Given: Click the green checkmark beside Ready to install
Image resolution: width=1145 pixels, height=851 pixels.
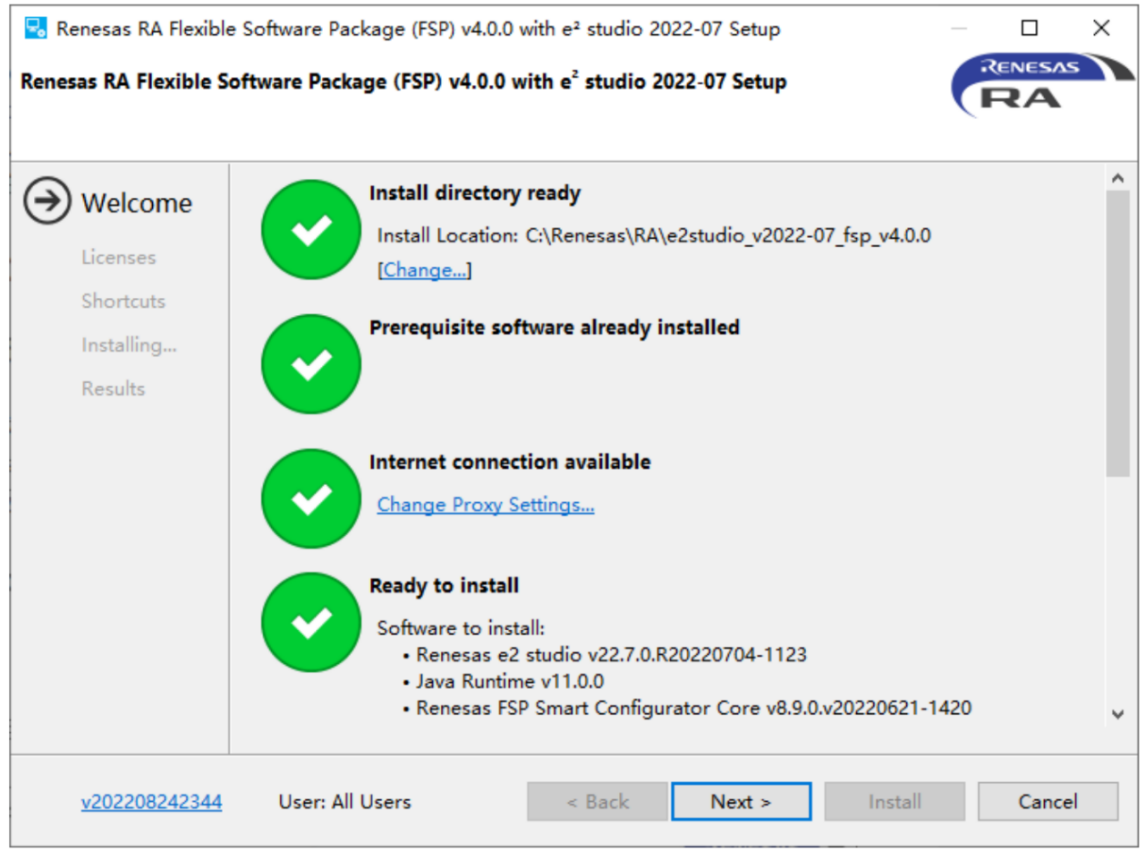Looking at the screenshot, I should [x=311, y=622].
